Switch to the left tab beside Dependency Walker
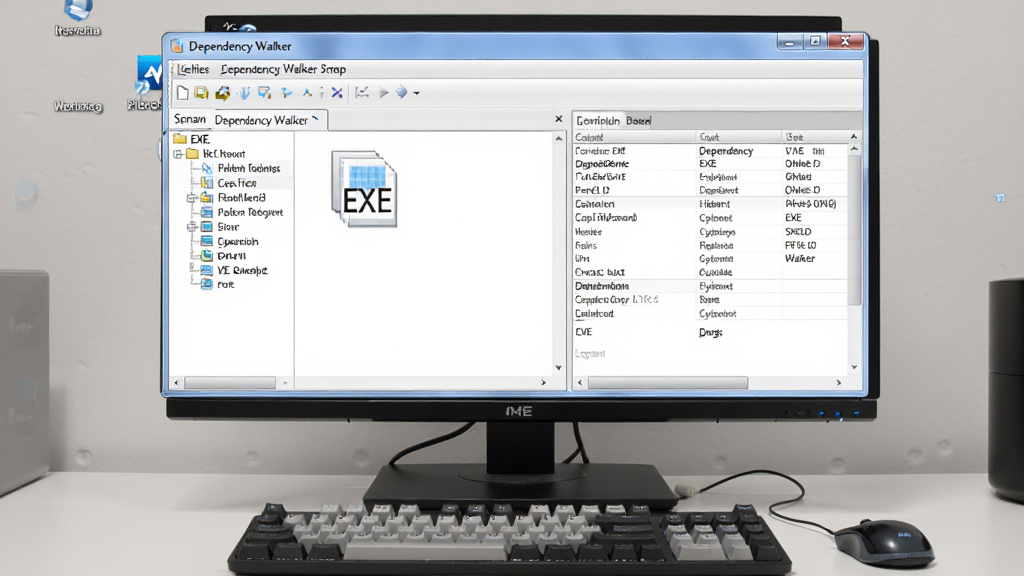This screenshot has height=576, width=1024. (x=189, y=120)
